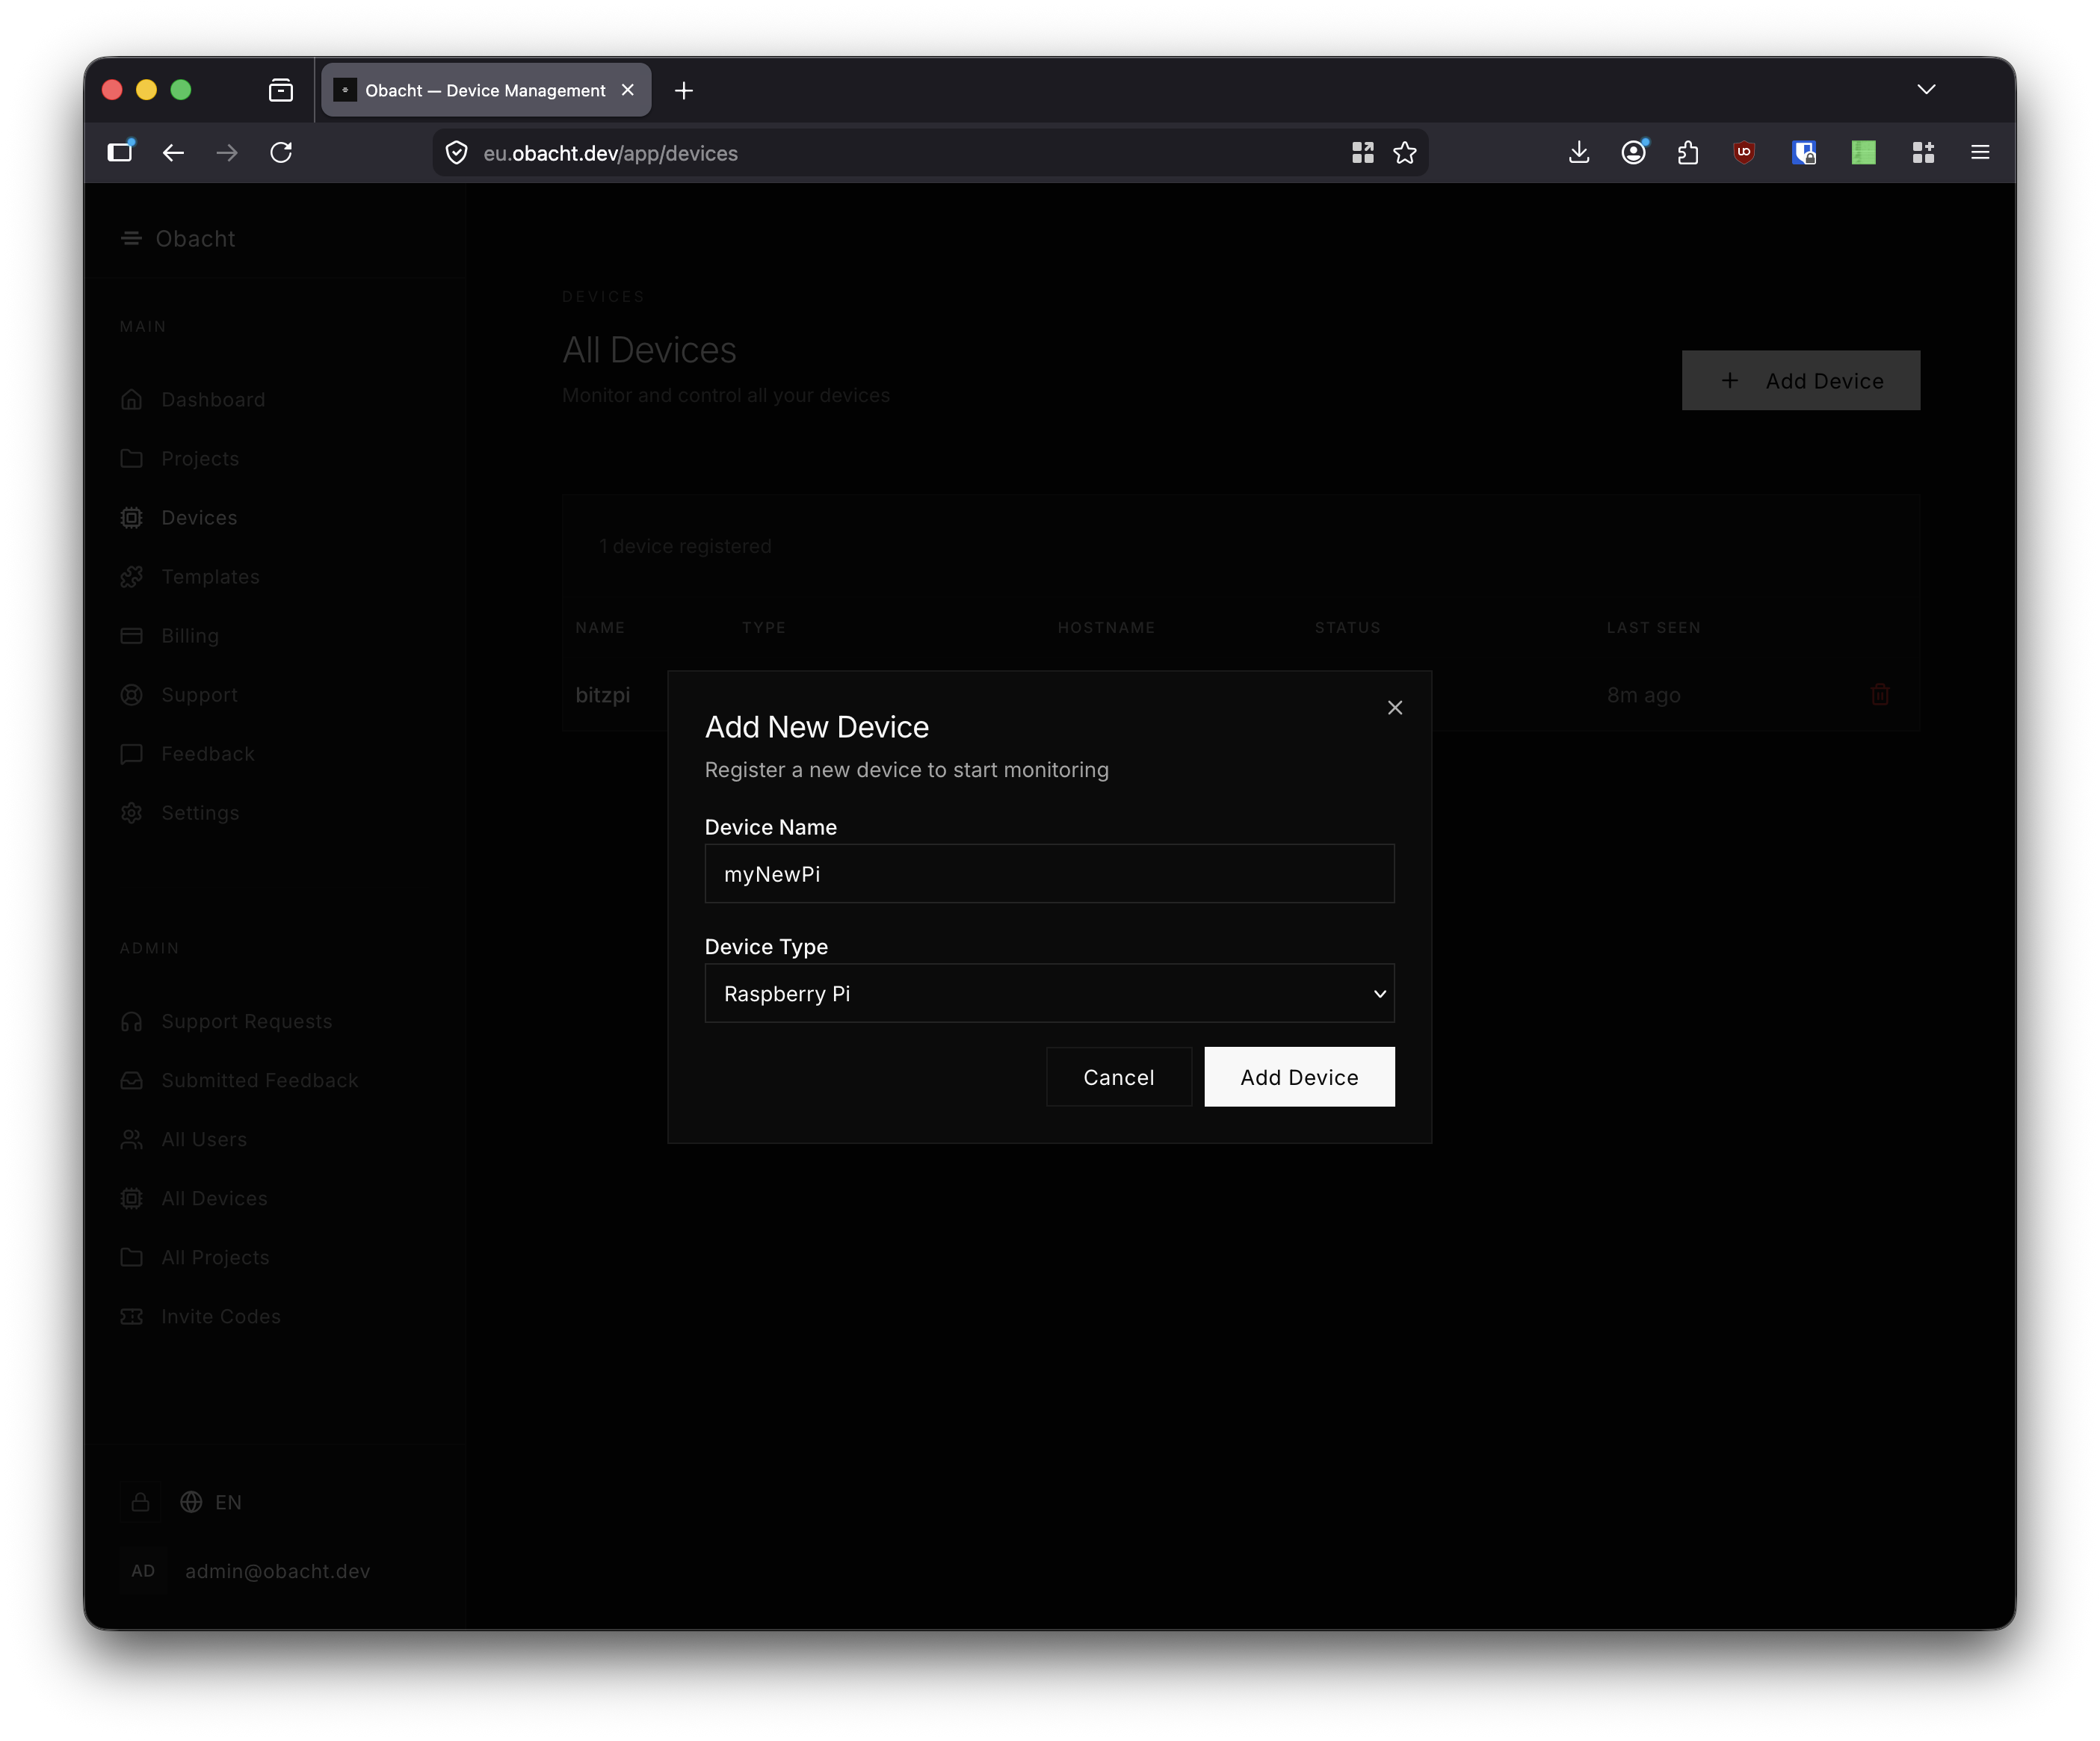Click the Settings gear icon
This screenshot has height=1741, width=2100.
pyautogui.click(x=131, y=812)
